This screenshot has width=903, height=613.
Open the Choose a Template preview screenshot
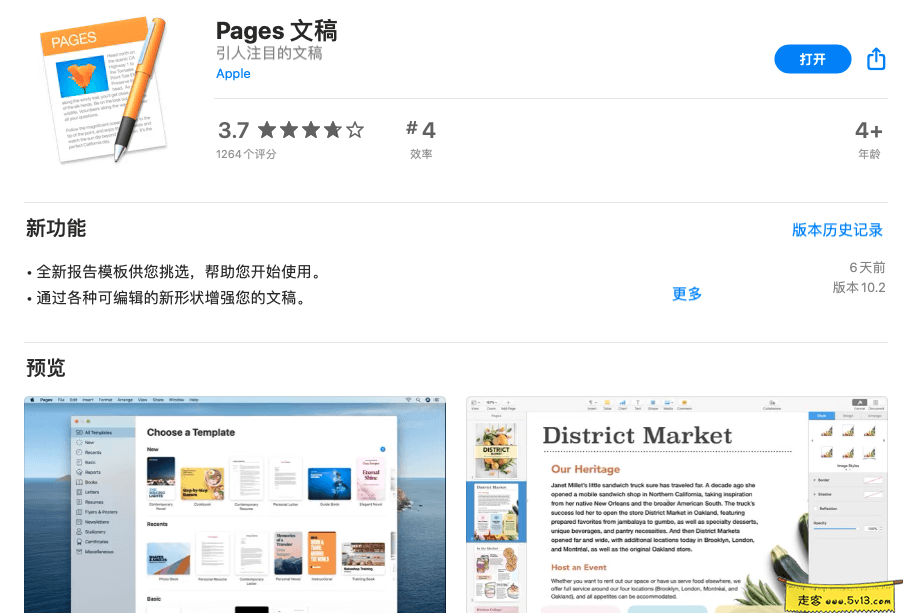pos(235,504)
